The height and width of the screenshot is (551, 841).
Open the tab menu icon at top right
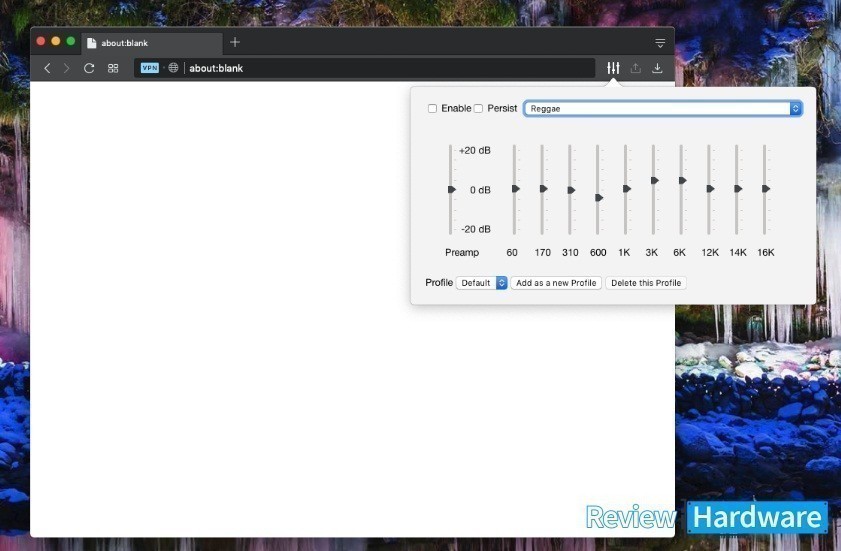660,43
